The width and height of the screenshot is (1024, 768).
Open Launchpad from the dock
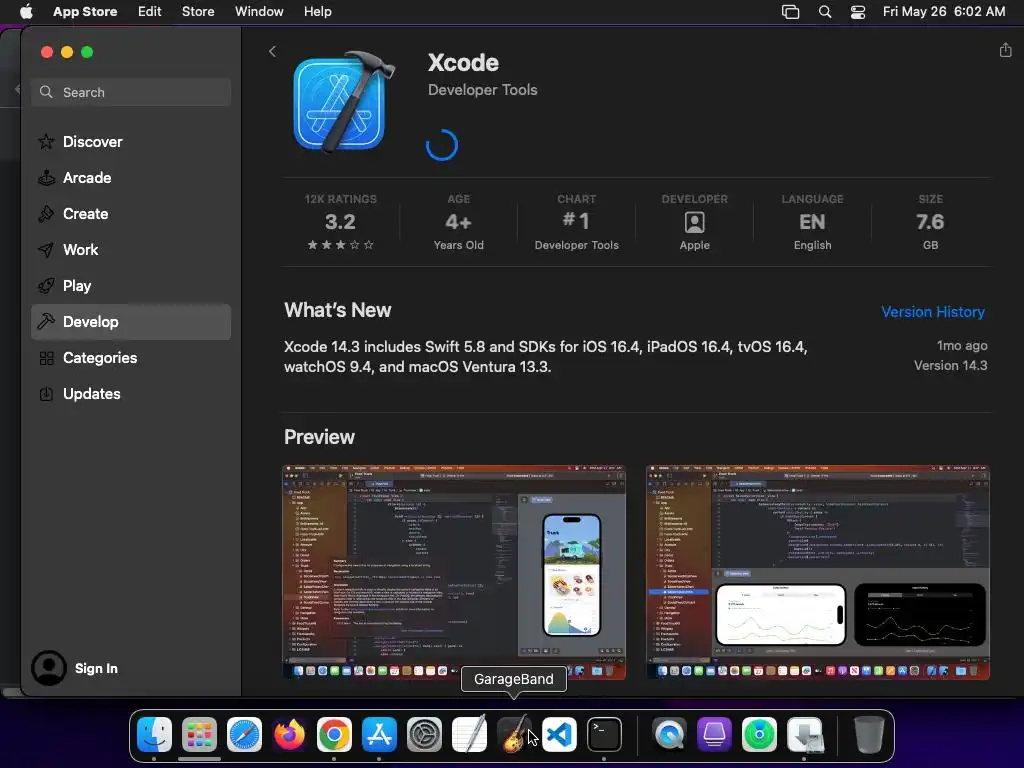[199, 734]
